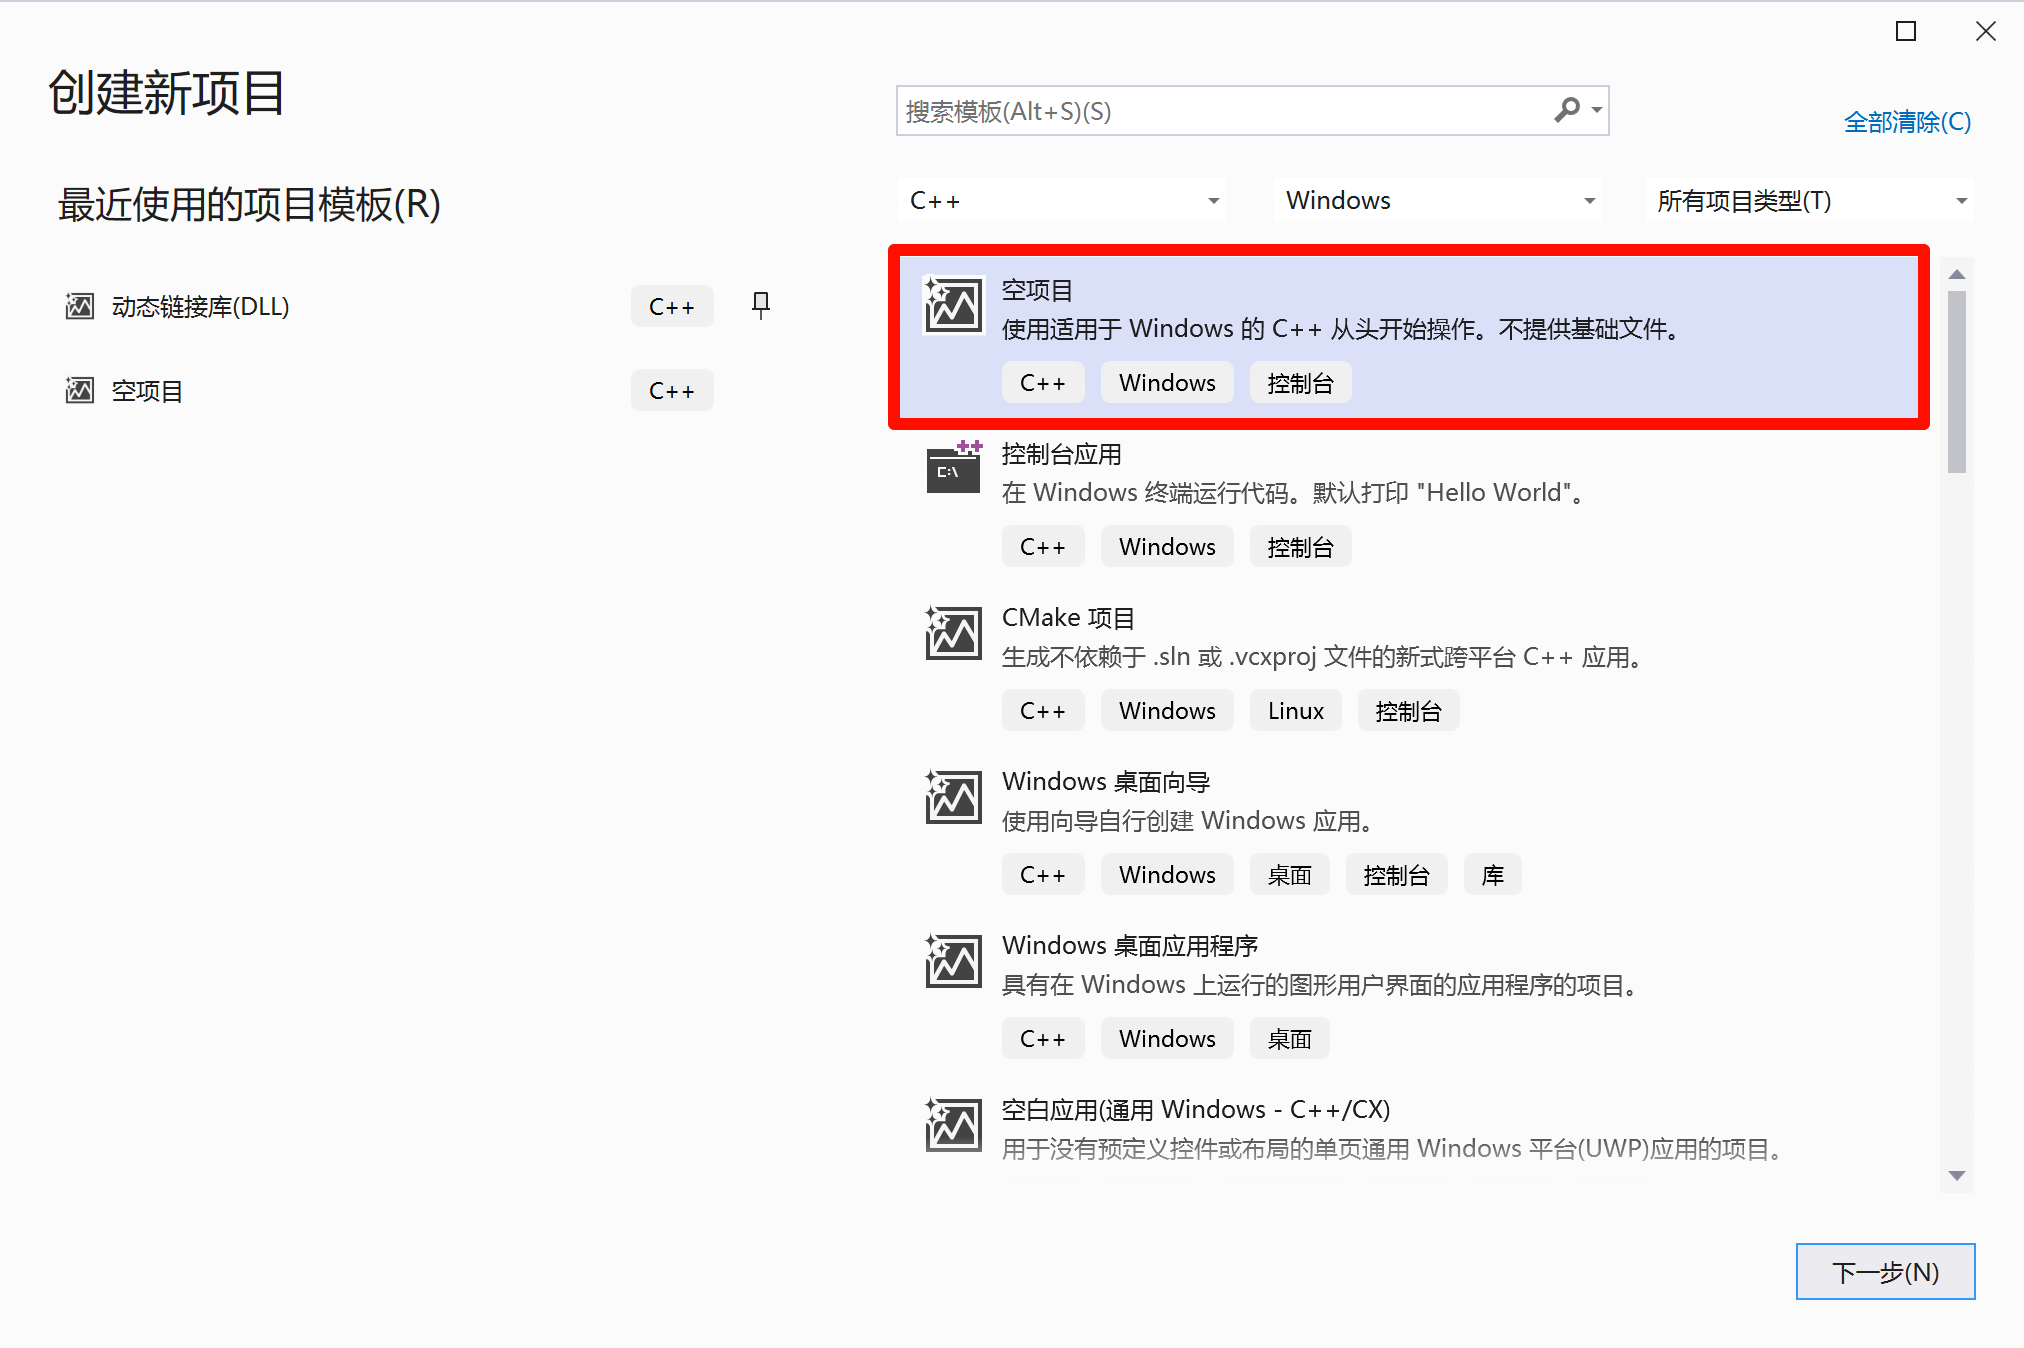Click the 全部清除(C) link

pyautogui.click(x=1906, y=122)
